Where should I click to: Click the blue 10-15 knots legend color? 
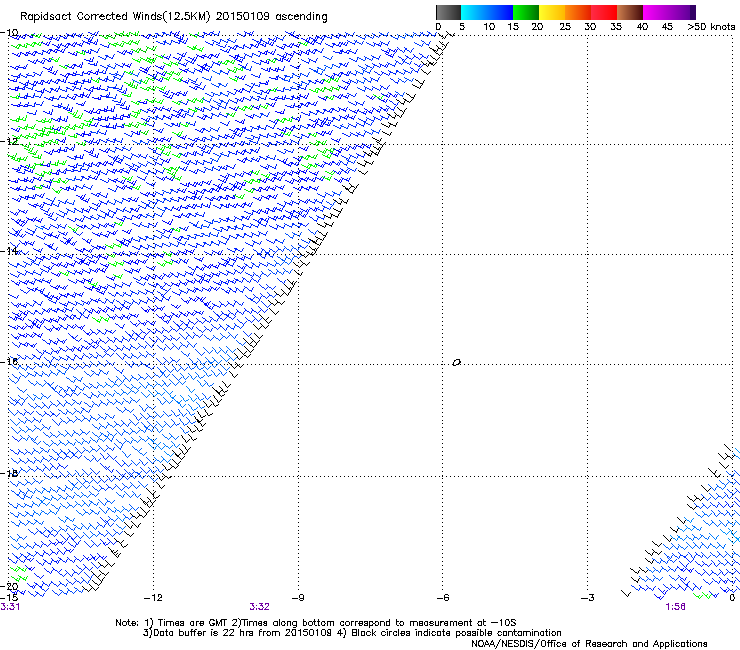point(500,12)
